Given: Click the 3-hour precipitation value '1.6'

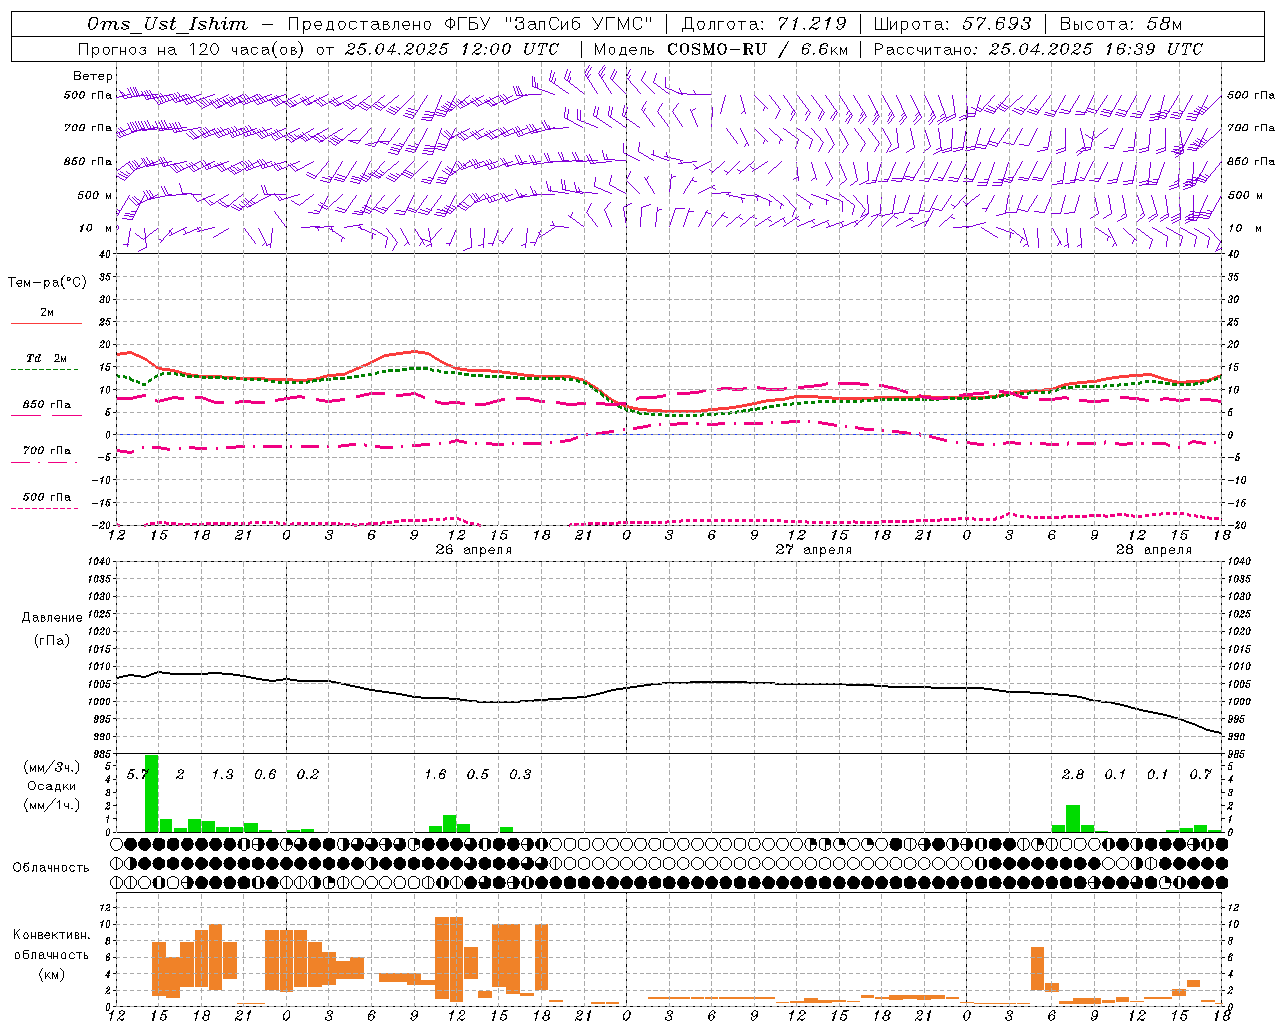Looking at the screenshot, I should [435, 775].
